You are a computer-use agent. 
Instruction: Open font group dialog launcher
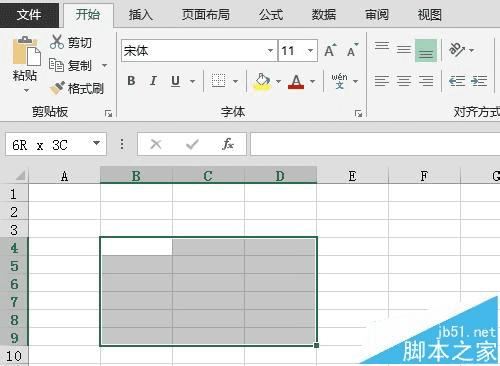(358, 114)
